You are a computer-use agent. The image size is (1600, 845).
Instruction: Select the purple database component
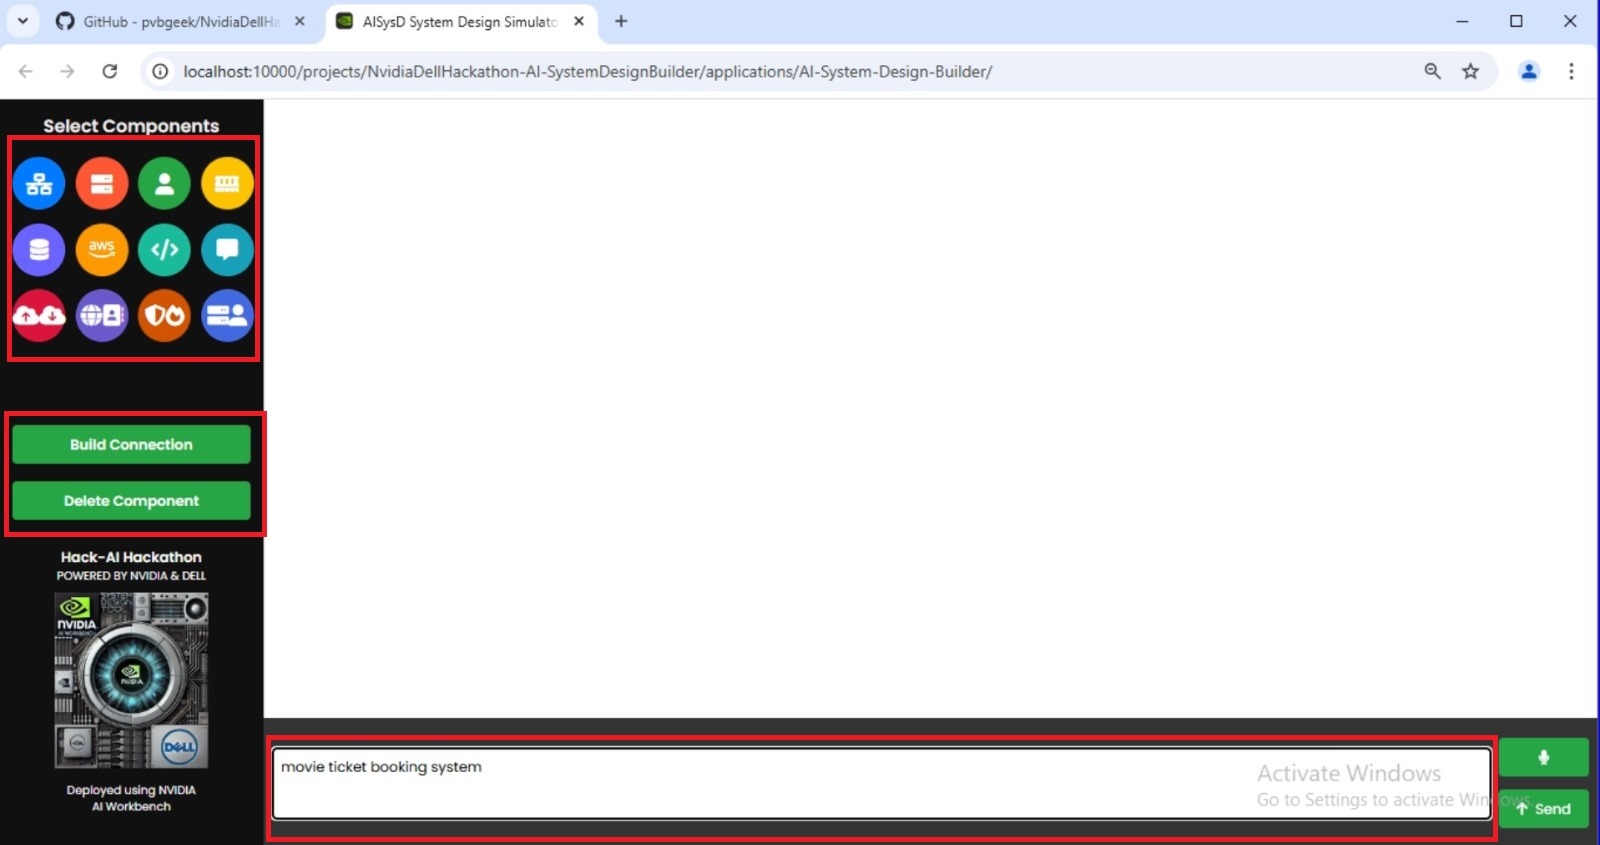coord(39,250)
